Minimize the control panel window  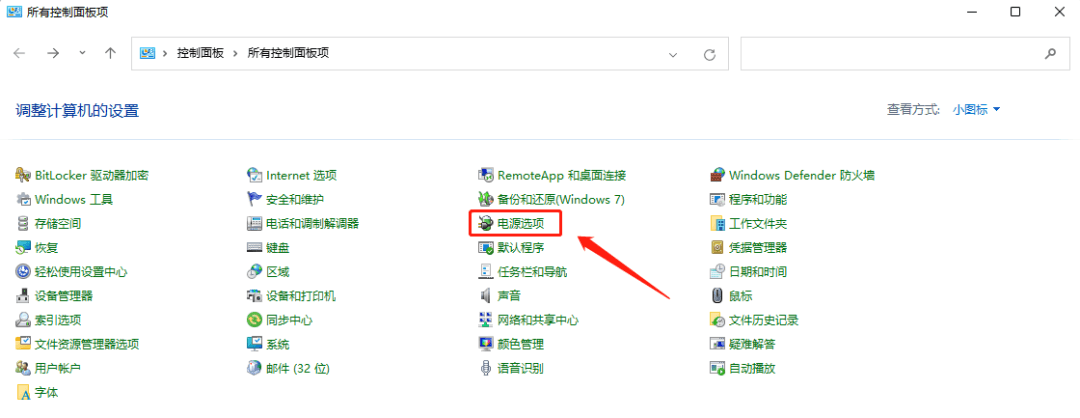pos(970,12)
